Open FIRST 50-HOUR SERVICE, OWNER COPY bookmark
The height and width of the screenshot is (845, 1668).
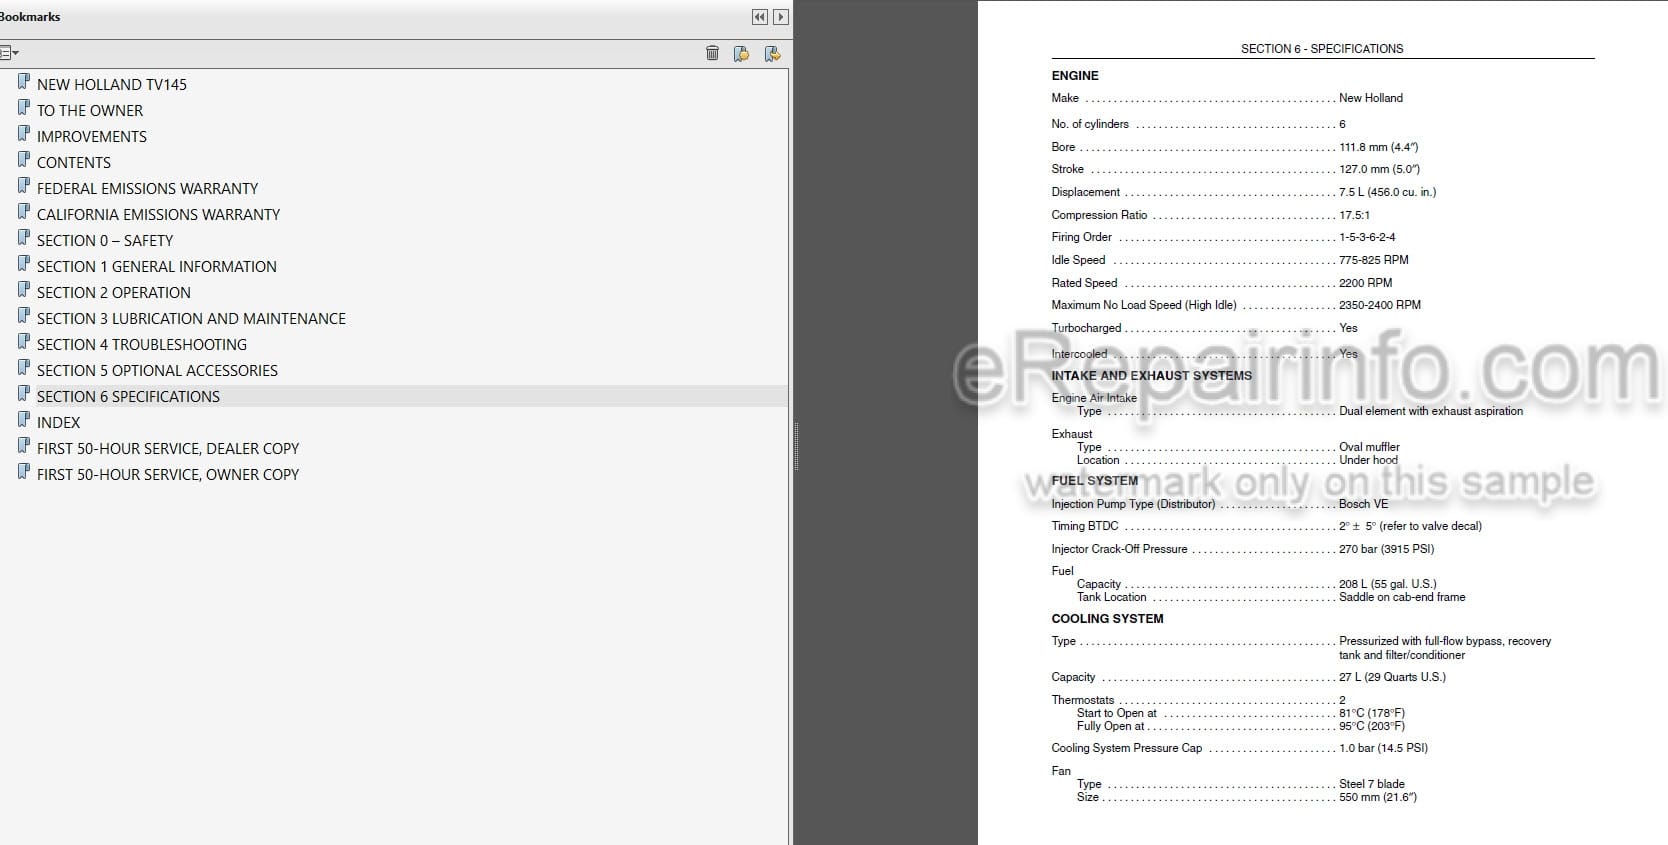point(168,475)
